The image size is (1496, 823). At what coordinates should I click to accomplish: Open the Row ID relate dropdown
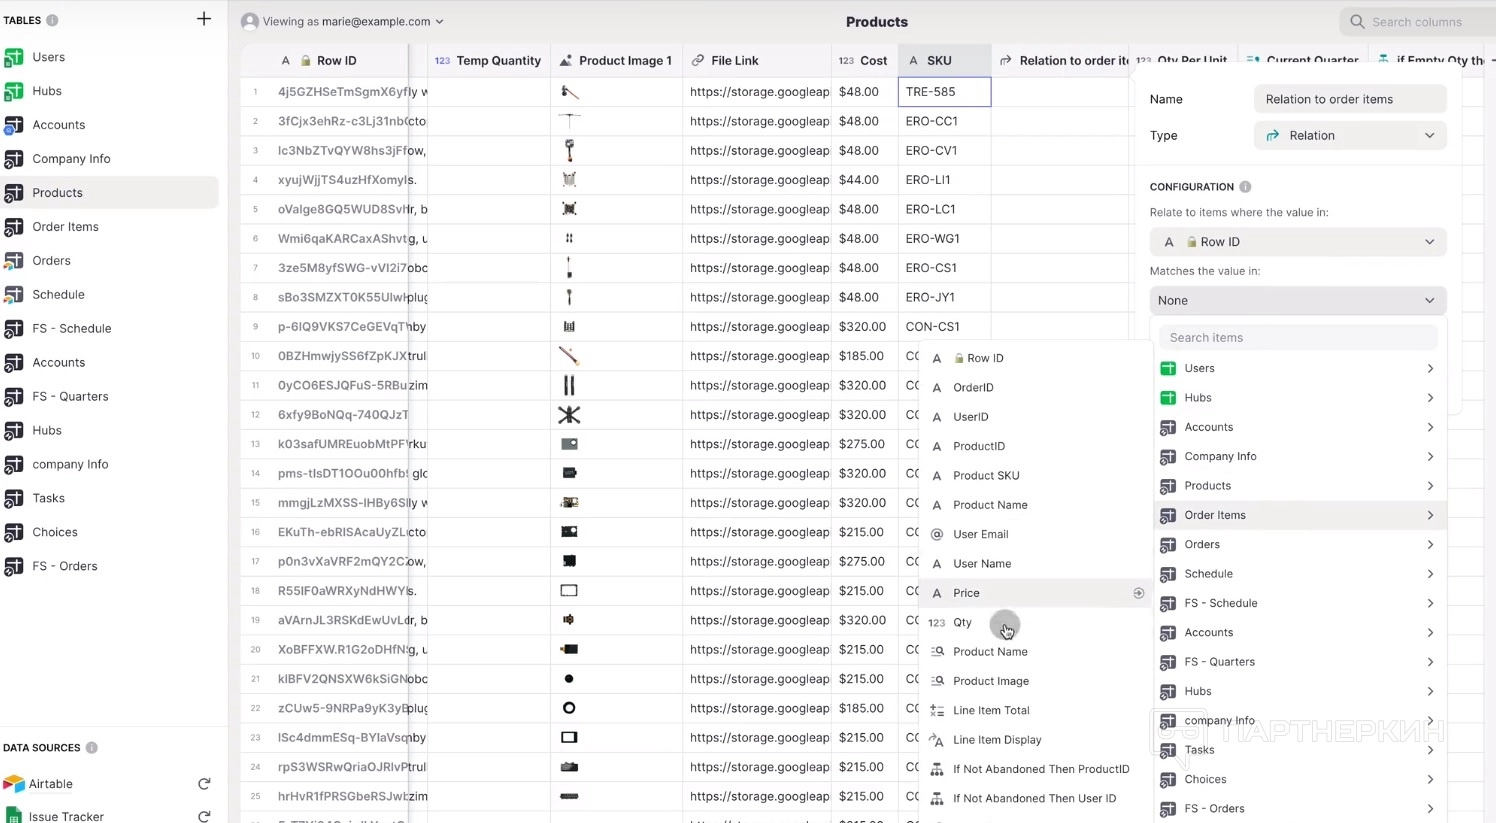[1298, 242]
